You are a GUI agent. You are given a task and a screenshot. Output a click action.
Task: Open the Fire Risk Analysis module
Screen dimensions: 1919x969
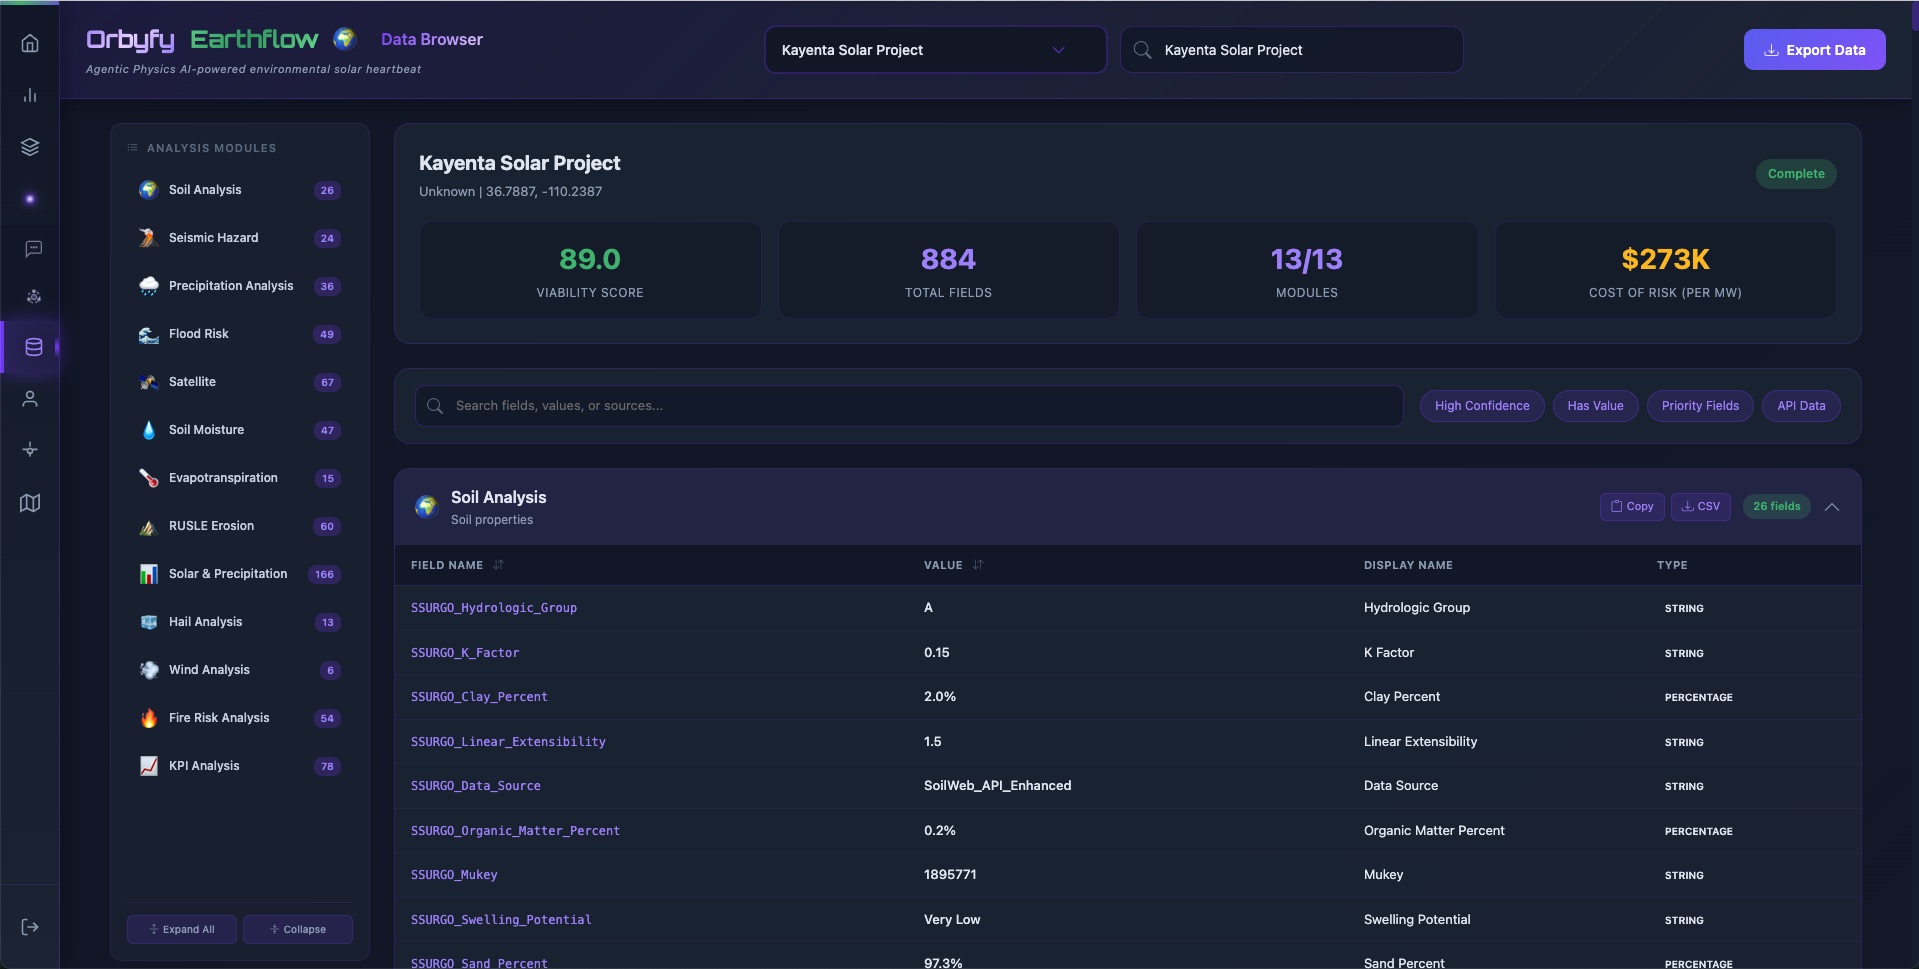click(x=219, y=718)
